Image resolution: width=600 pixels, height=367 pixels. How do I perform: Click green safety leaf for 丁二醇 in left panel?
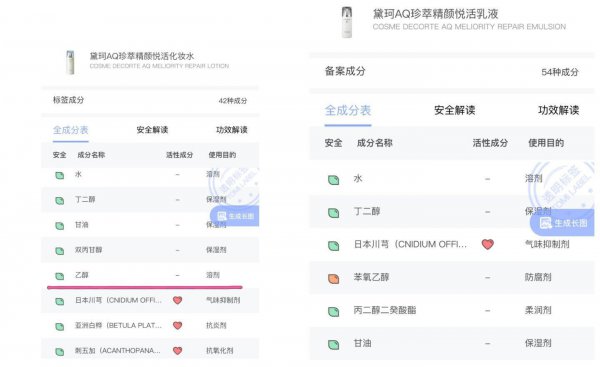coord(59,200)
